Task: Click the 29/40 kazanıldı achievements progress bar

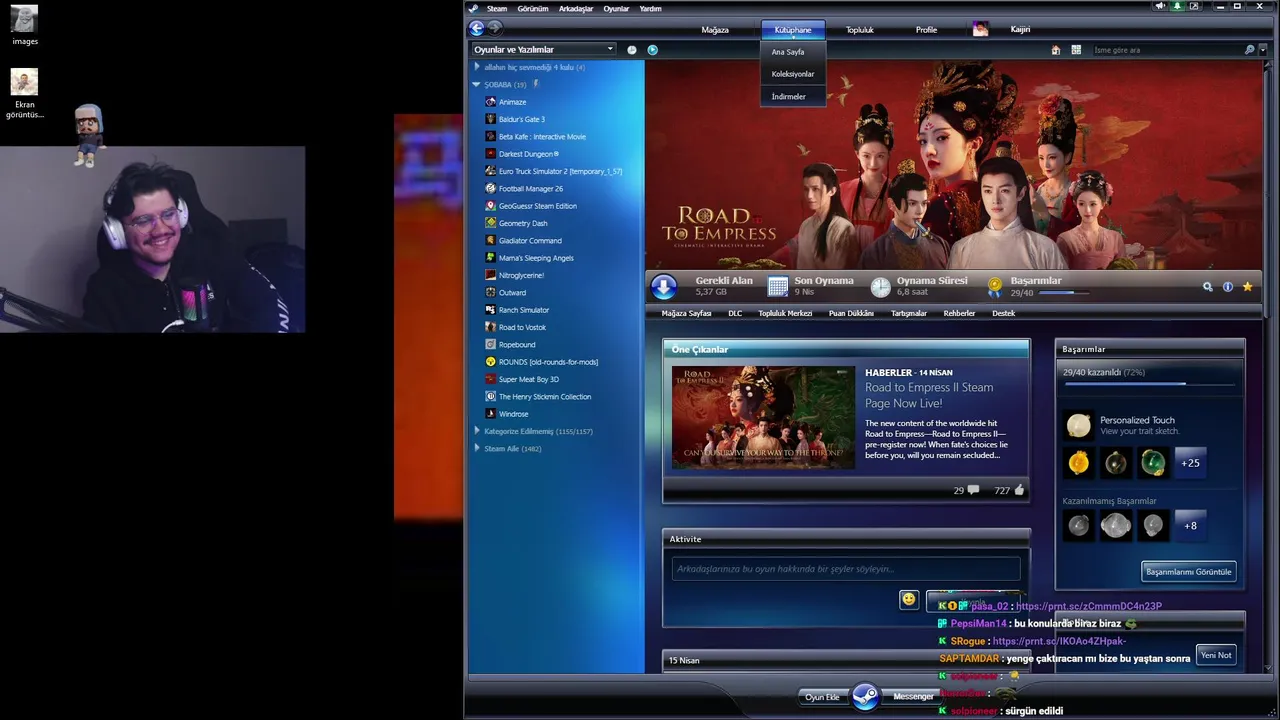Action: 1150,383
